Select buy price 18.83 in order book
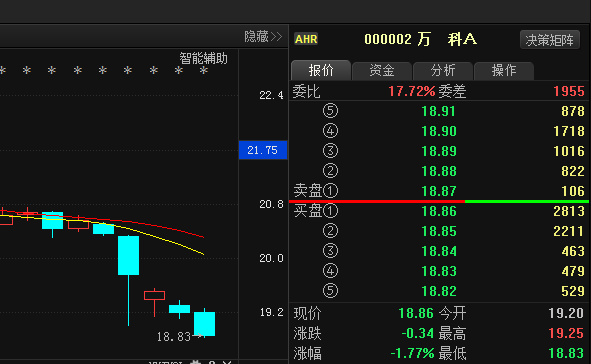The height and width of the screenshot is (364, 591). coord(439,271)
